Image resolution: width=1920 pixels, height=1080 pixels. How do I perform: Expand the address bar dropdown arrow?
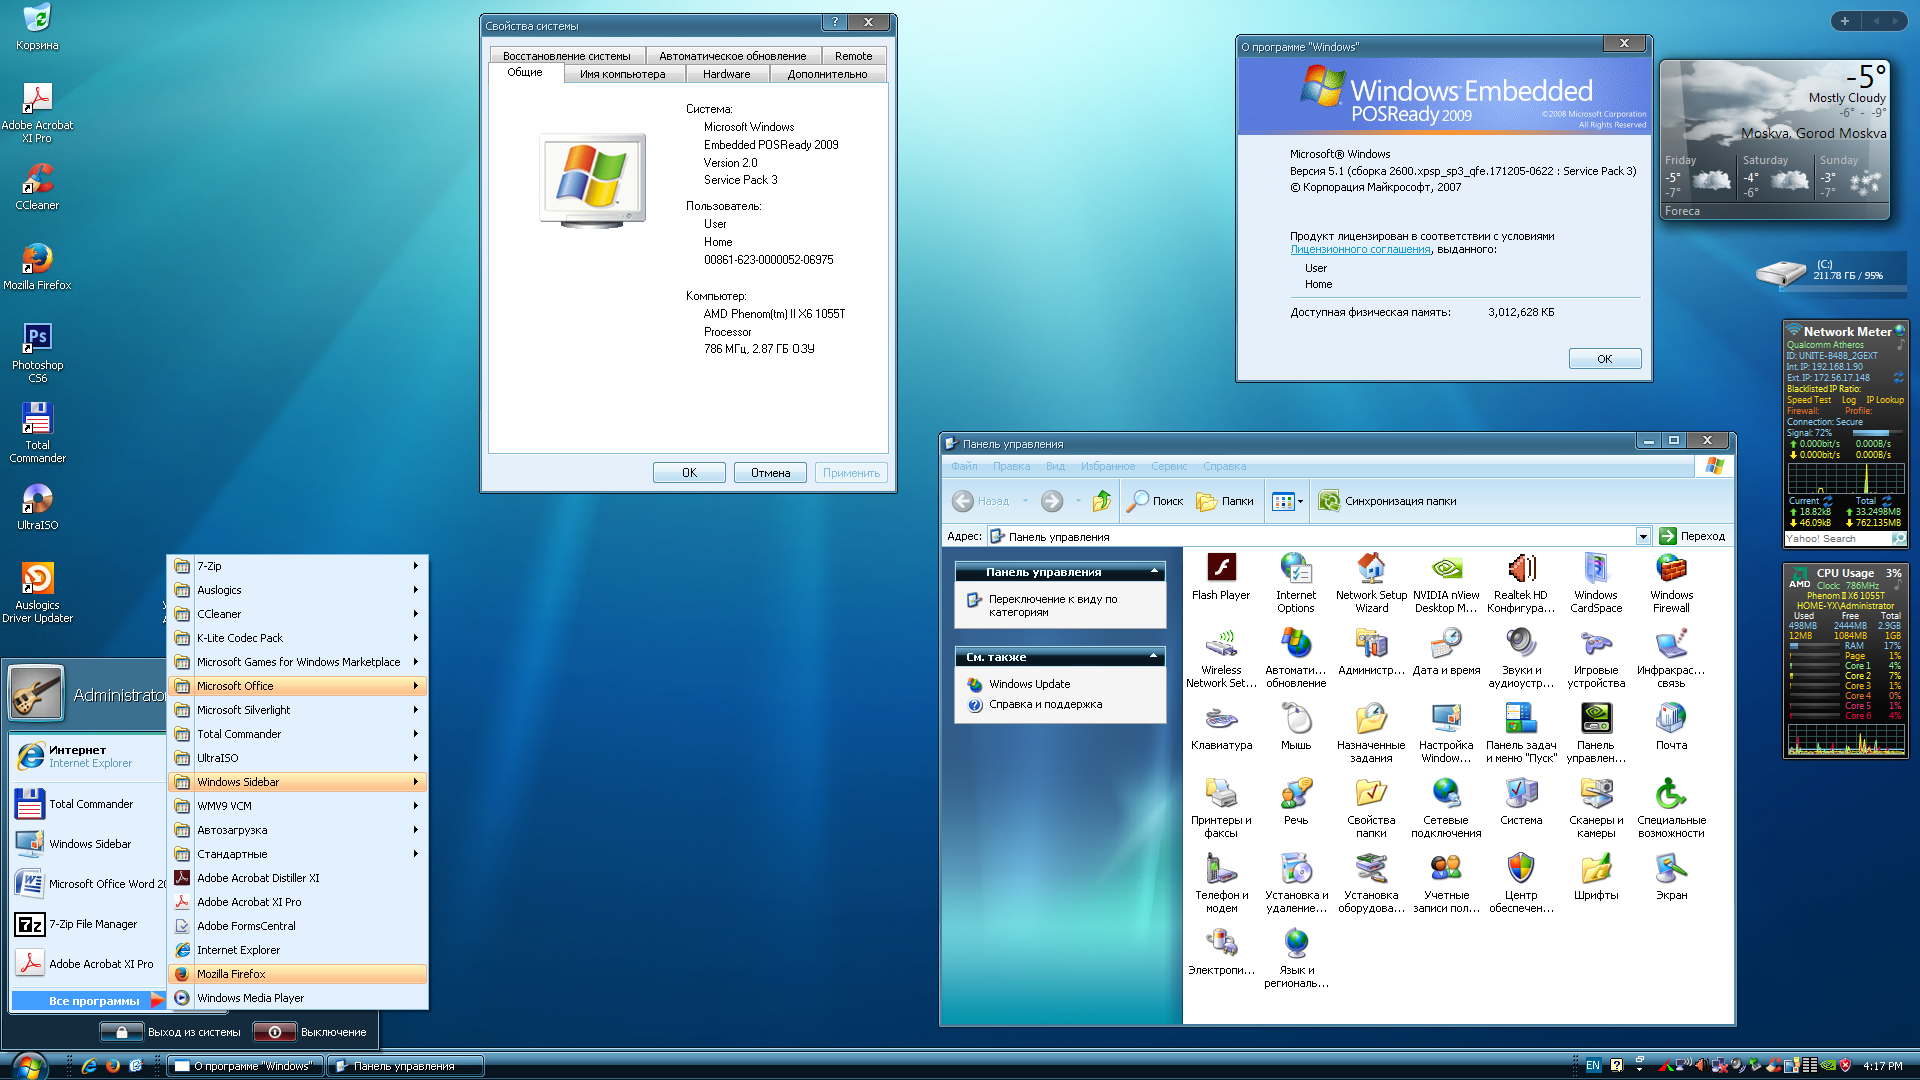(x=1643, y=536)
